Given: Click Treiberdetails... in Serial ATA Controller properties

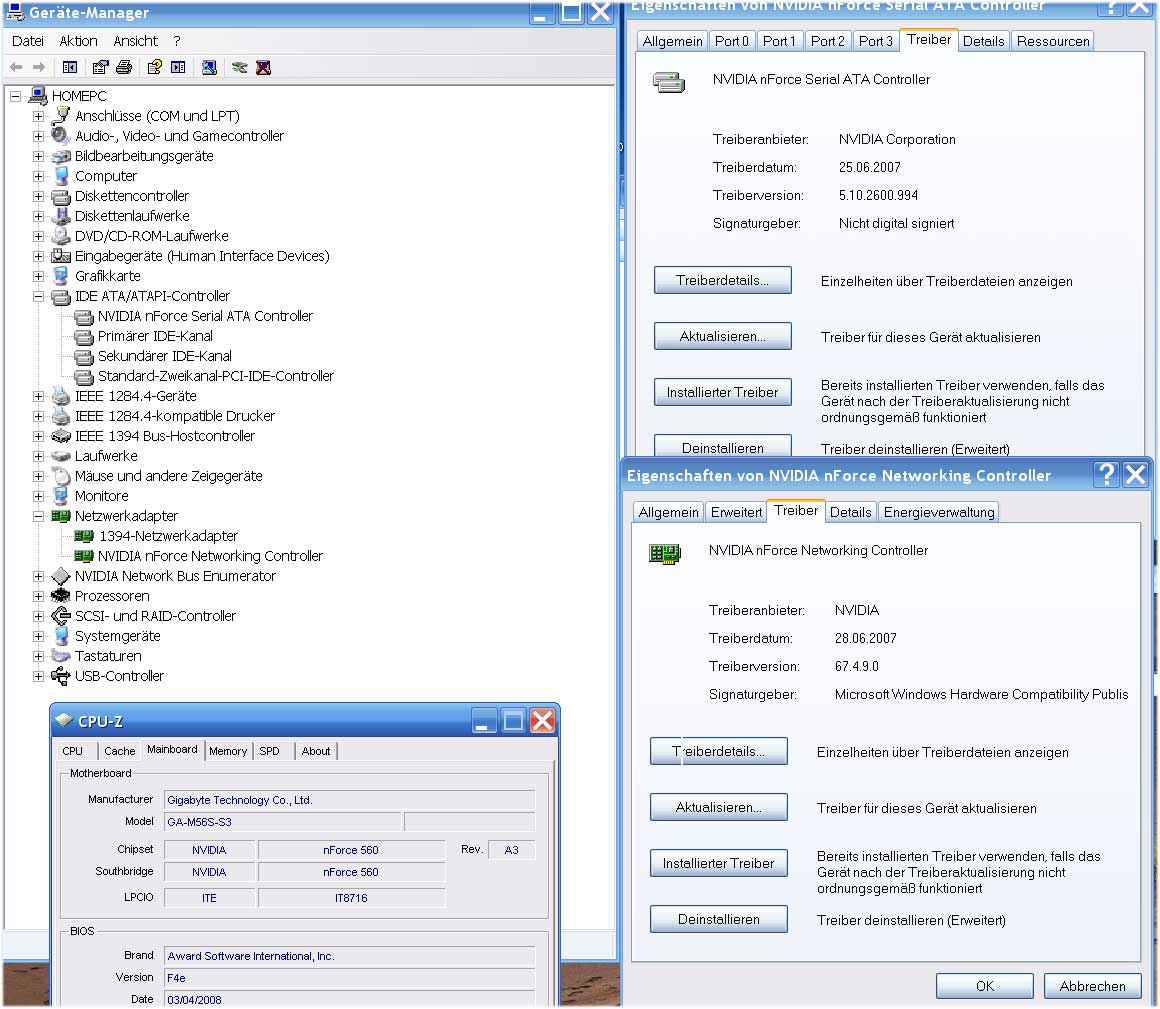Looking at the screenshot, I should point(722,280).
